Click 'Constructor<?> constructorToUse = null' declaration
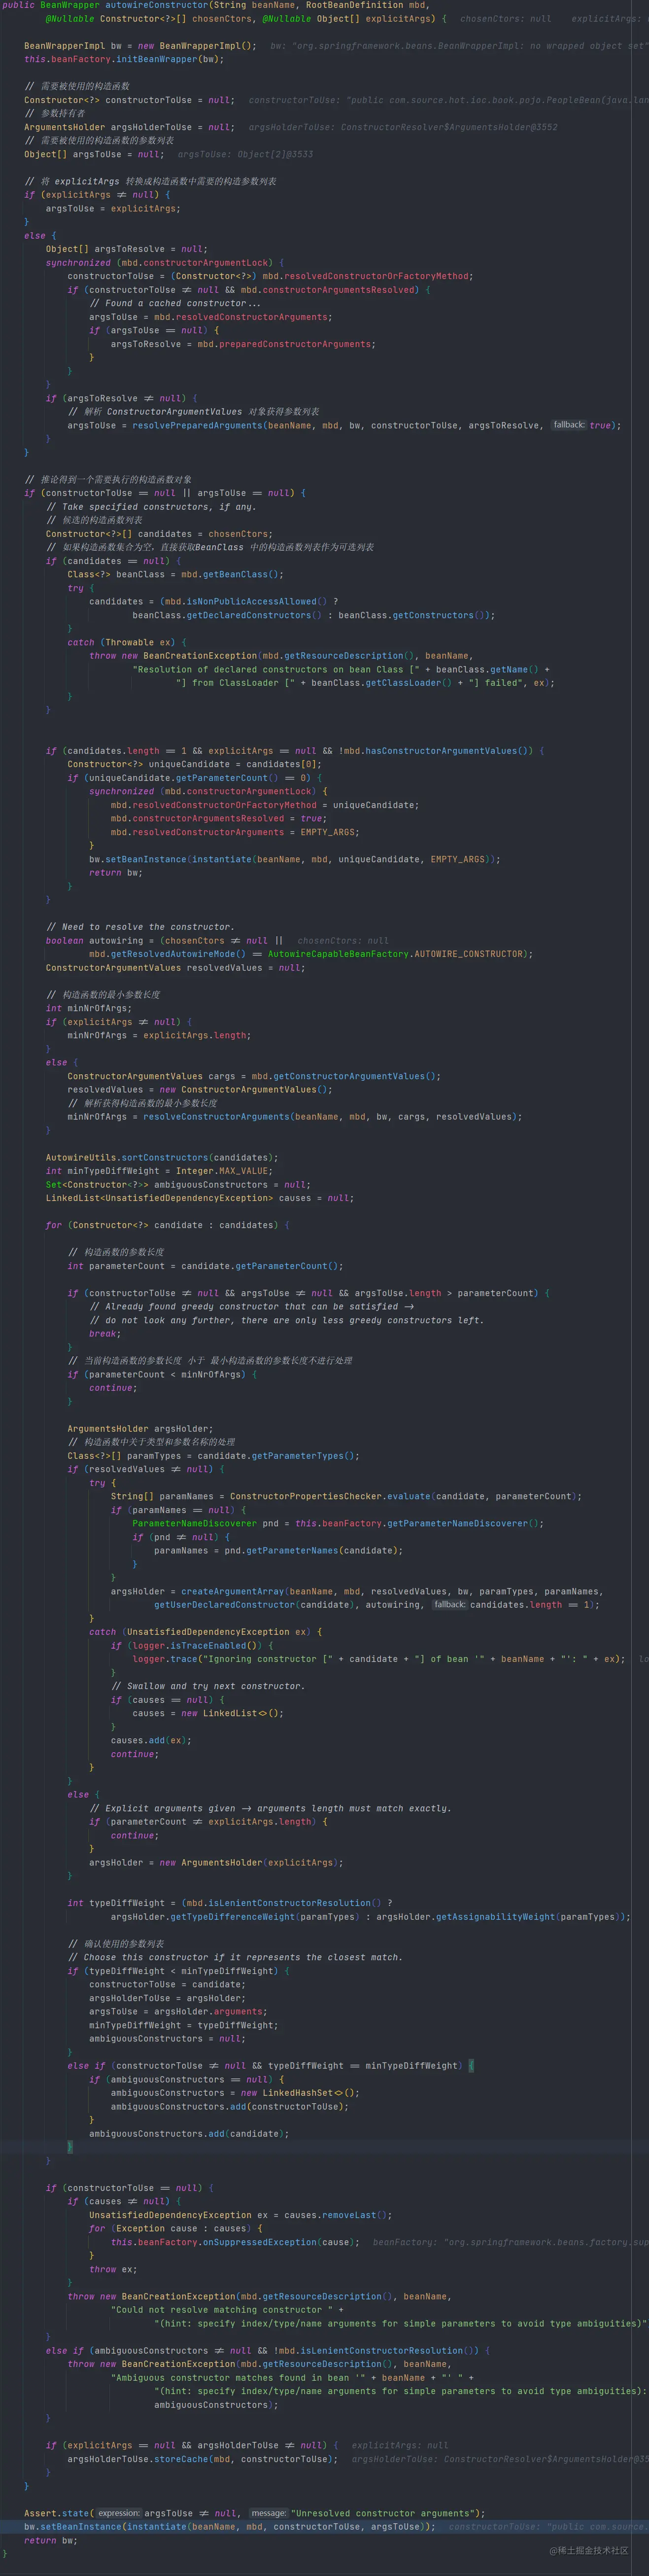 127,100
